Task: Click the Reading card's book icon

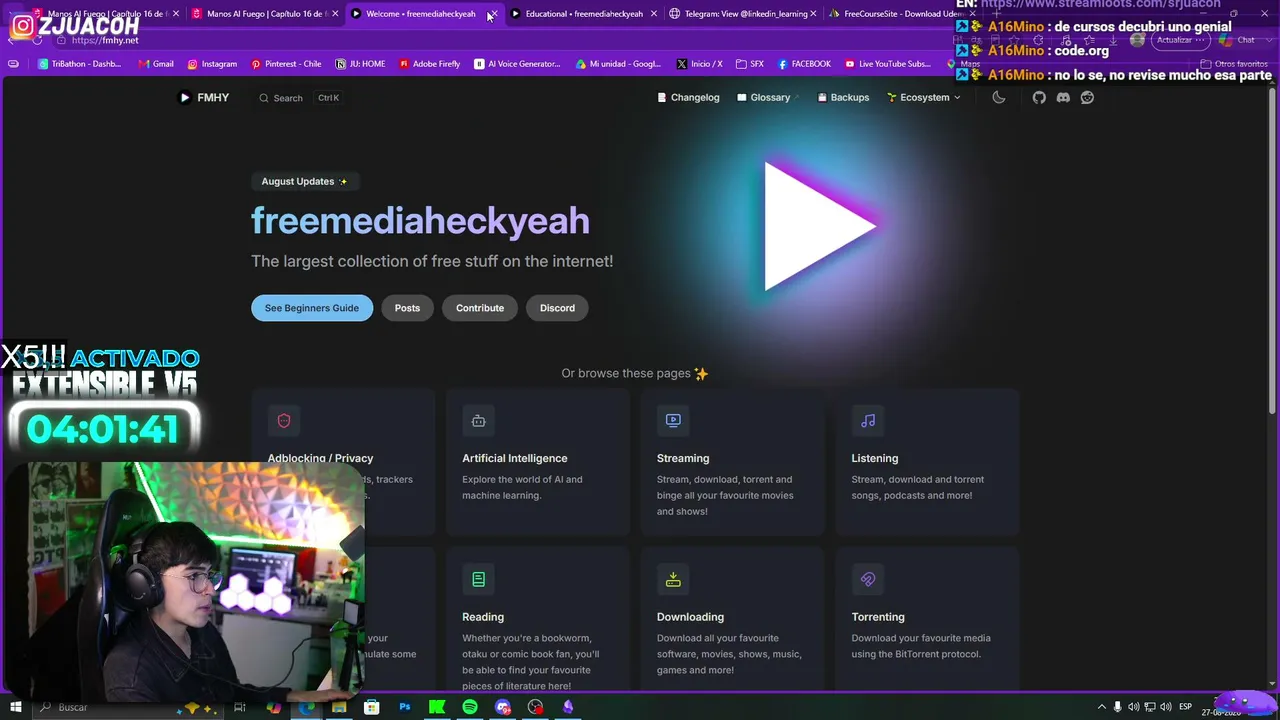Action: (478, 580)
